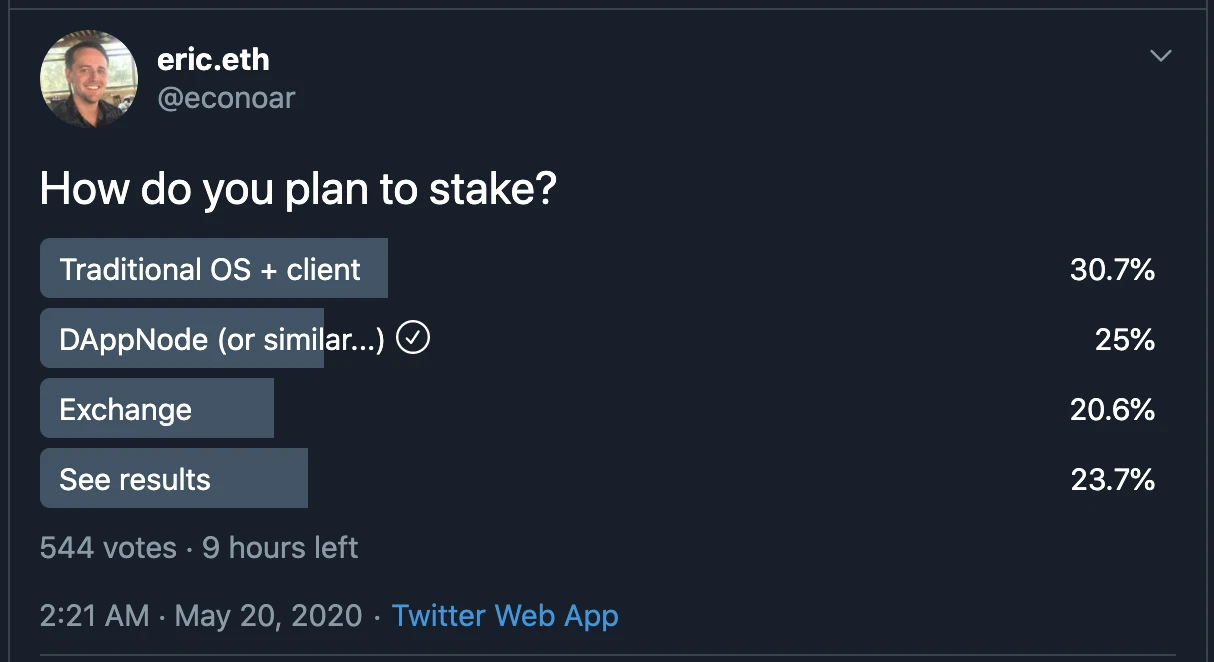
Task: Click the 30.7% poll result value
Action: (1112, 269)
